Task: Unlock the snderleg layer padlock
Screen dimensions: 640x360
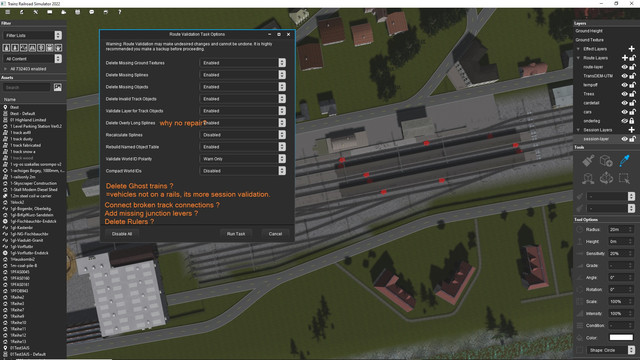Action: click(x=632, y=121)
